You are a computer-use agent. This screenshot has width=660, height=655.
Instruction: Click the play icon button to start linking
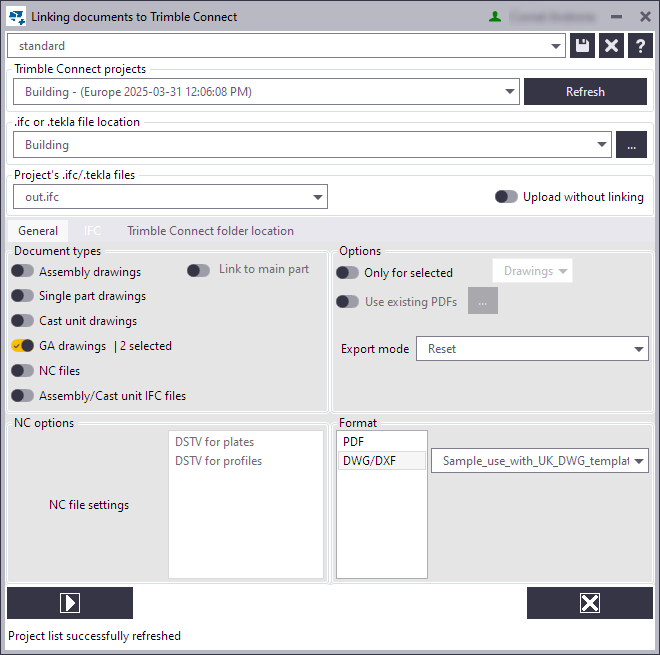(70, 603)
